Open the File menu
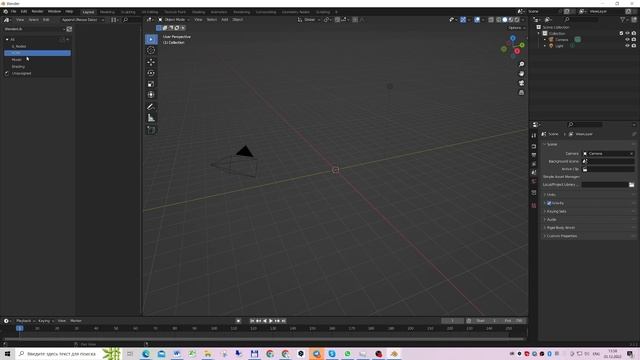The width and height of the screenshot is (640, 360). click(x=13, y=11)
